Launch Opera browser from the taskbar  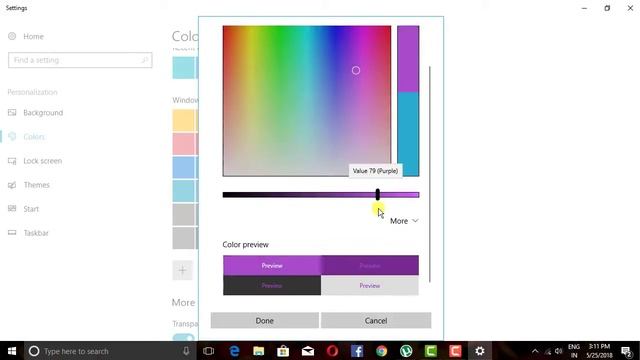coord(332,351)
